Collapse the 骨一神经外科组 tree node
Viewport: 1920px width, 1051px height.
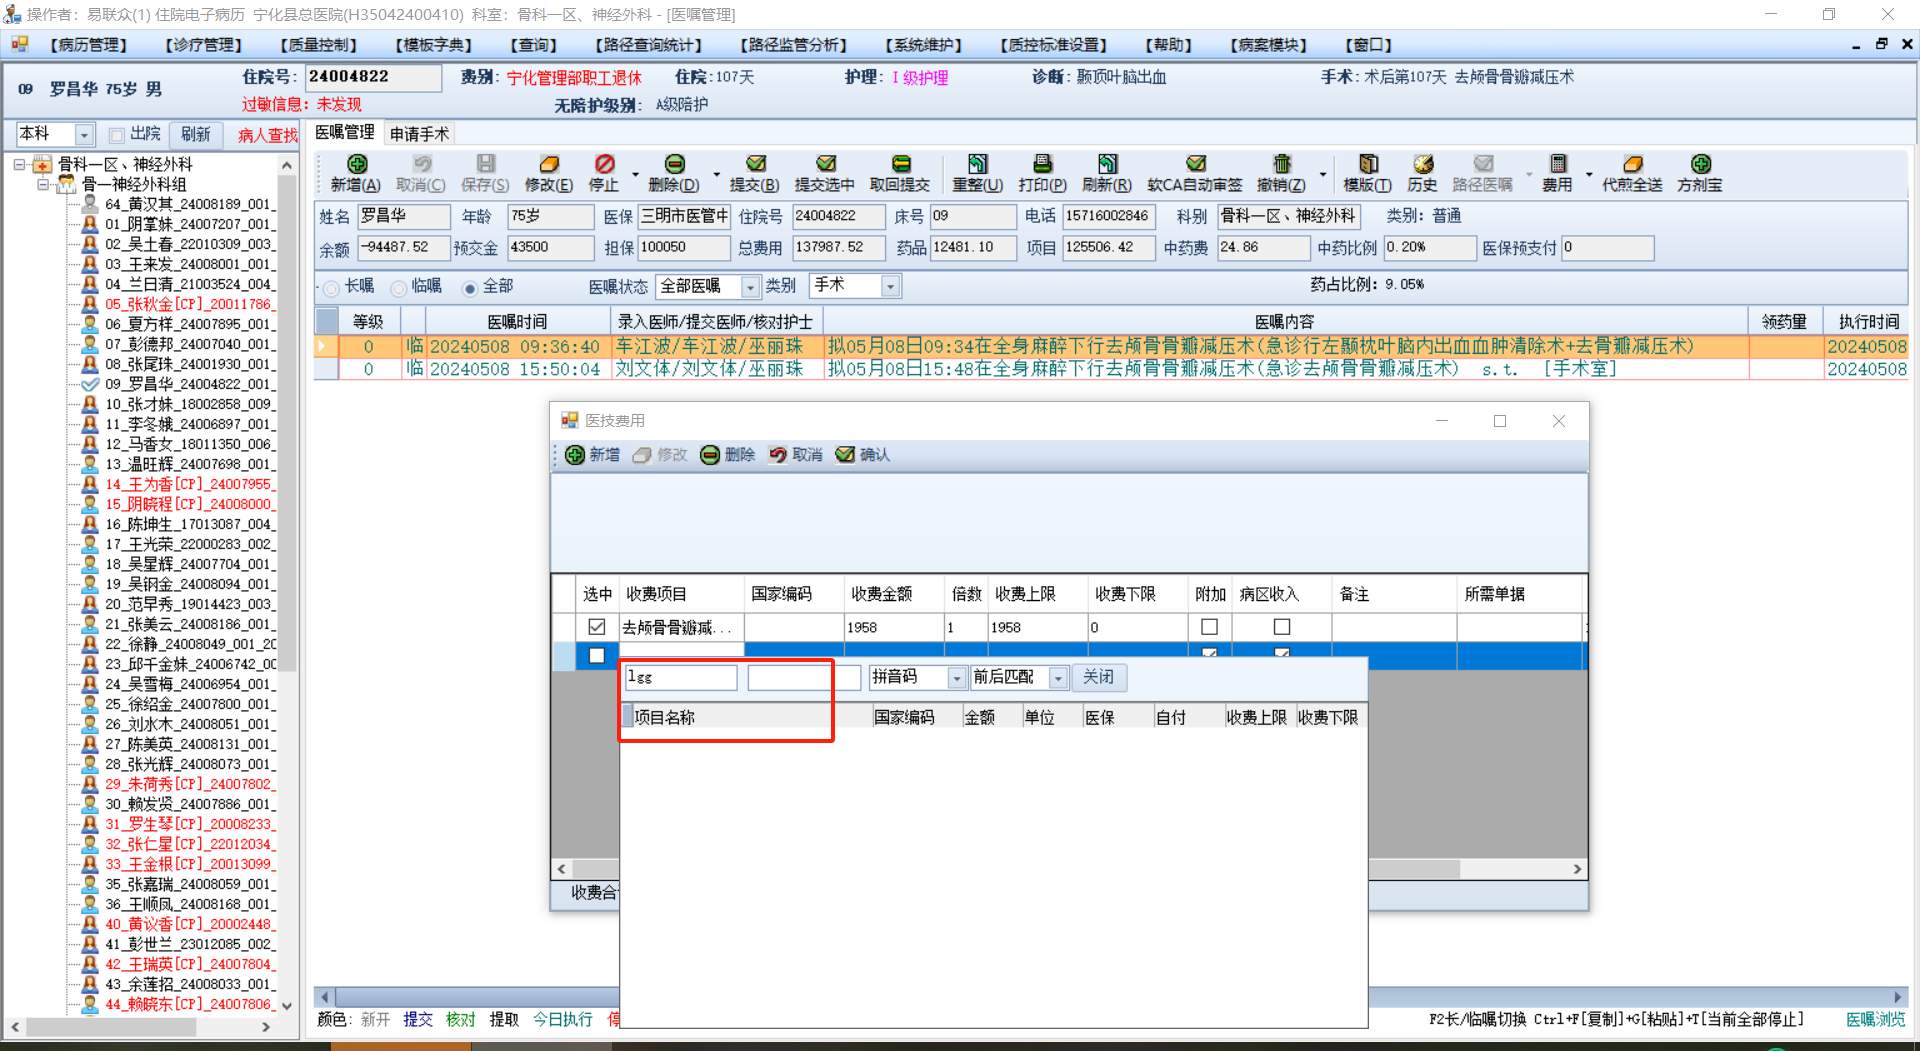click(x=43, y=185)
